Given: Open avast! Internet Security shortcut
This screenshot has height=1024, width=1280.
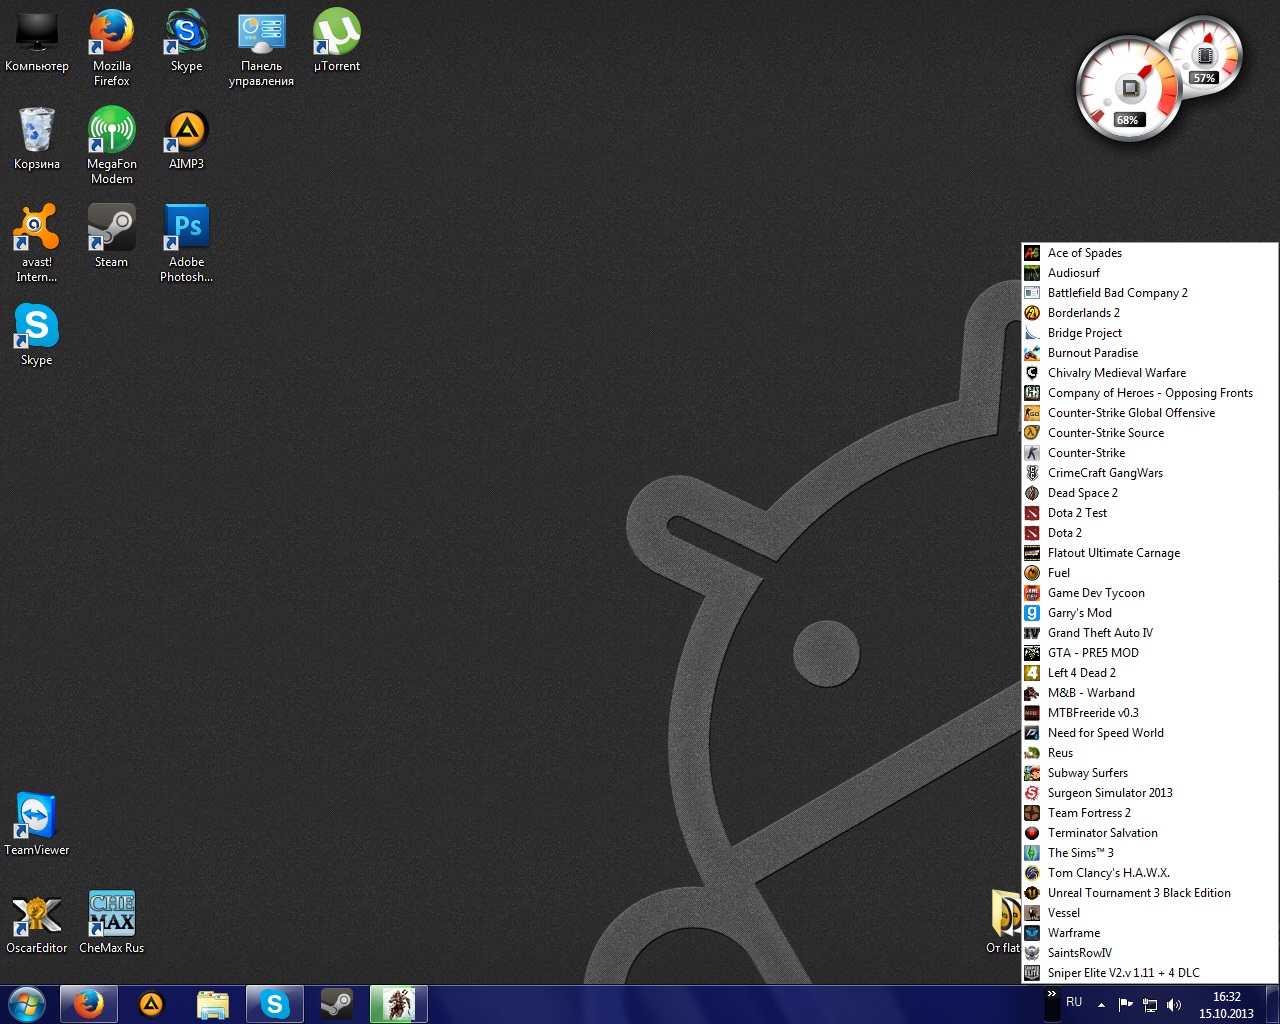Looking at the screenshot, I should 37,244.
